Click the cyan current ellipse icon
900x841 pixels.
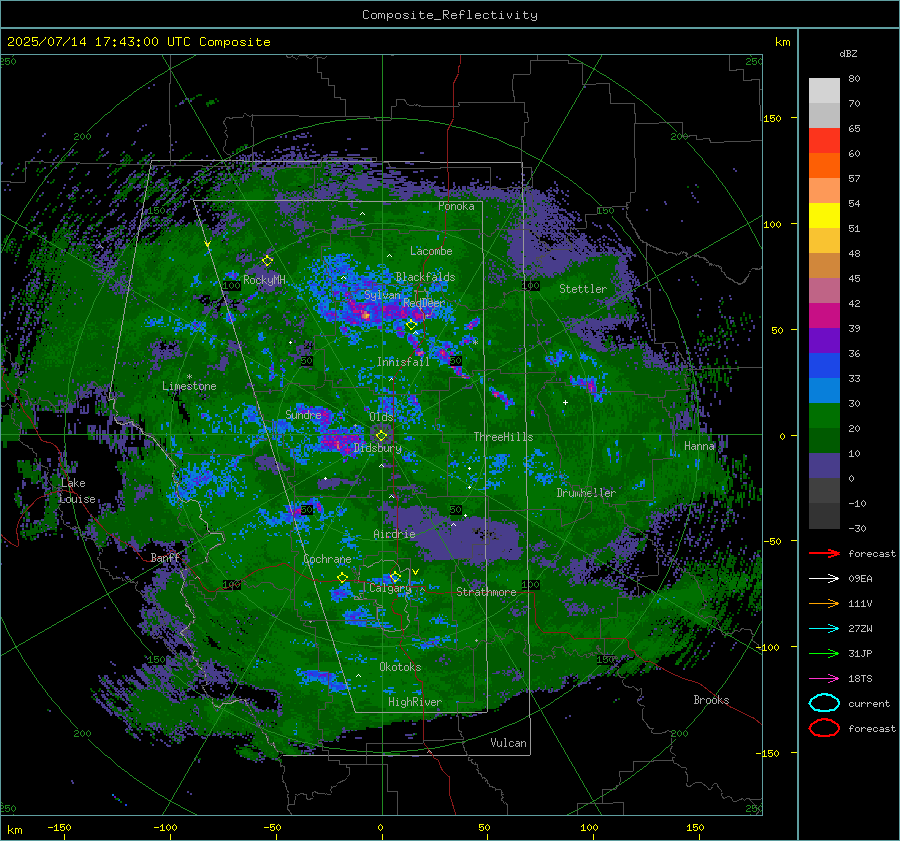[x=824, y=703]
